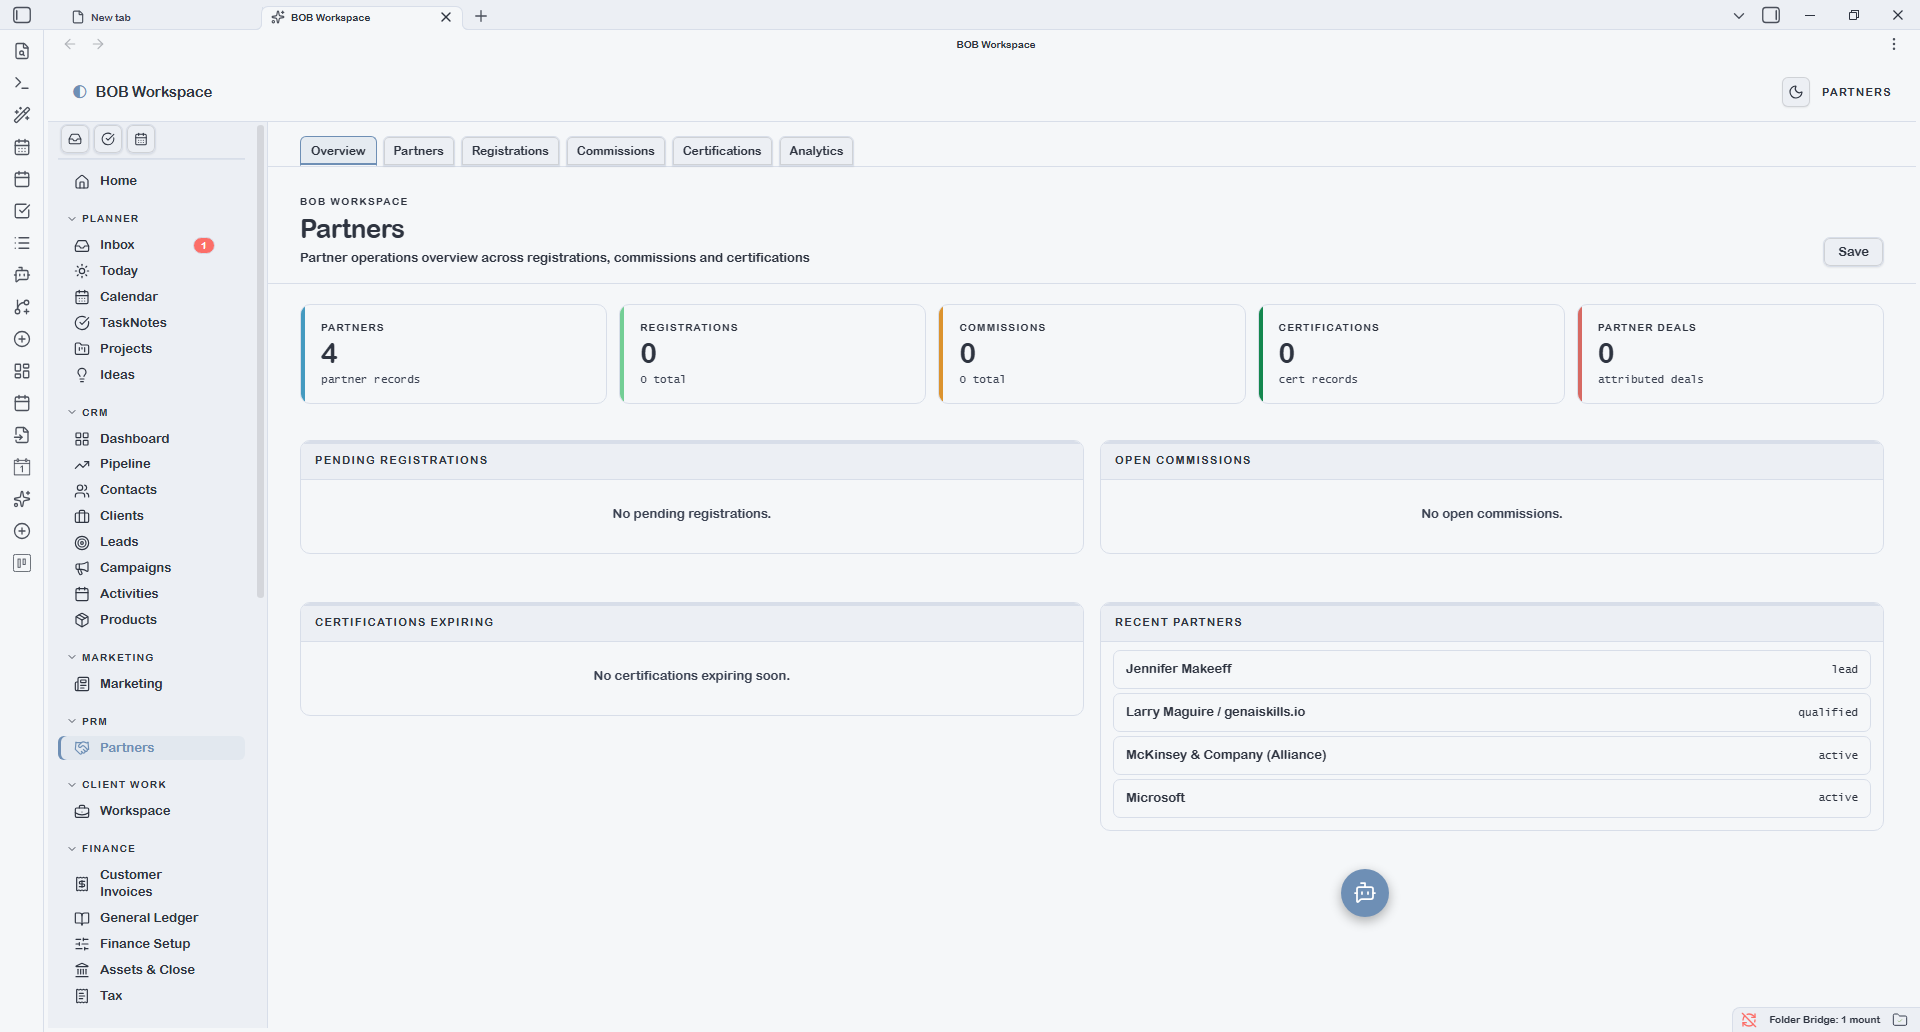
Task: Click the inbox quick button above Home
Action: 75,139
